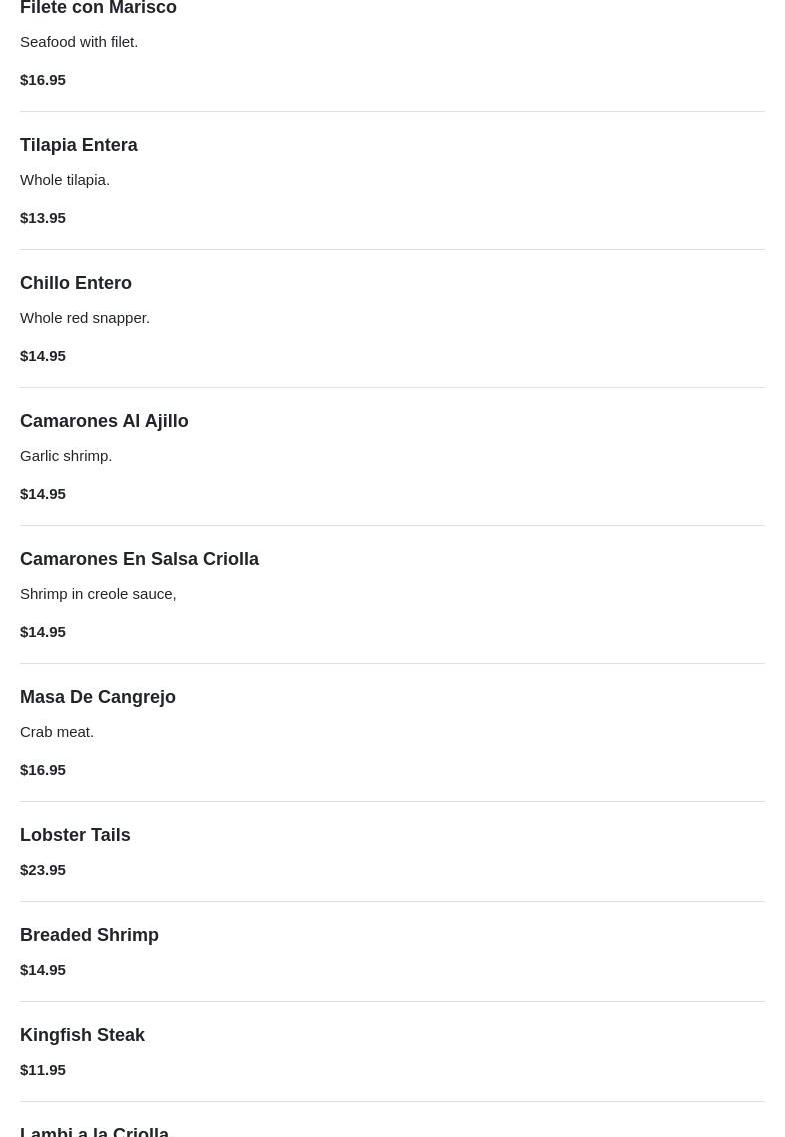This screenshot has height=1137, width=785.
Task: Click the "Garlic shrimp." description text
Action: pyautogui.click(x=66, y=455)
